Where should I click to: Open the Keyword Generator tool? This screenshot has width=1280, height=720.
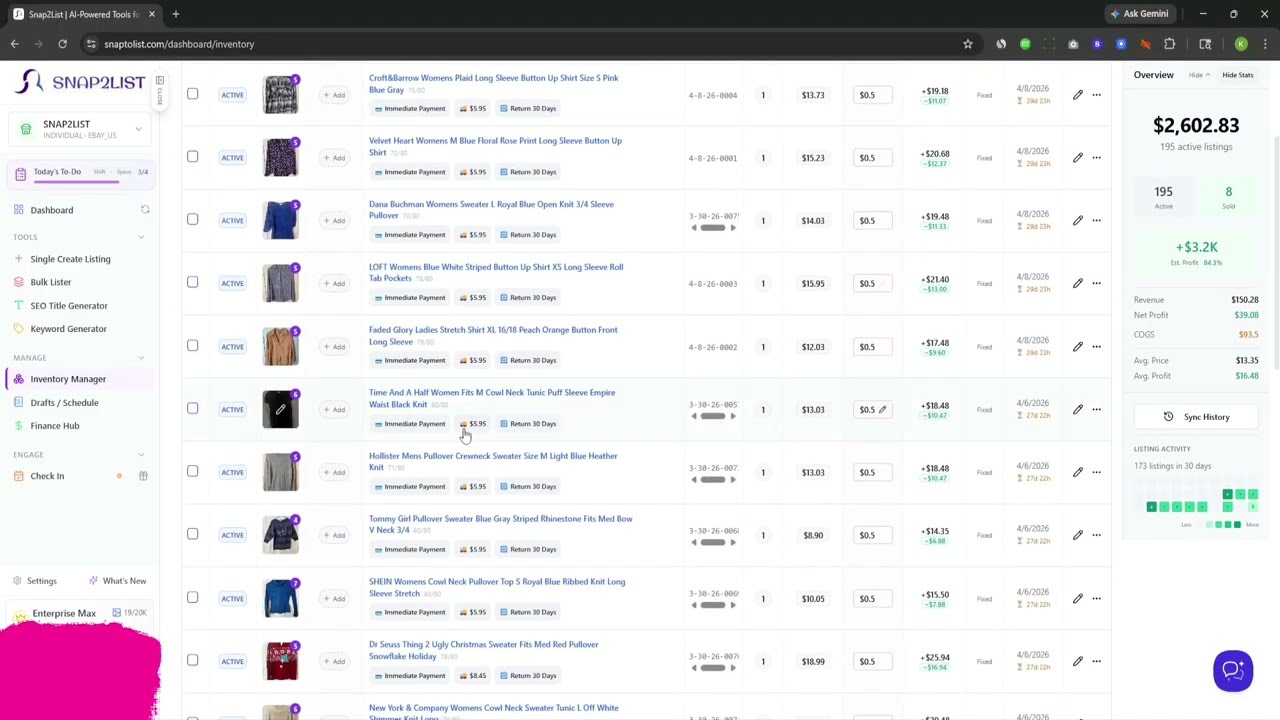click(68, 329)
